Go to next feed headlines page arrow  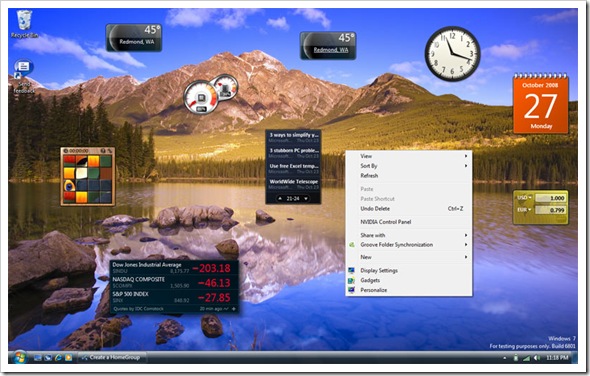306,198
